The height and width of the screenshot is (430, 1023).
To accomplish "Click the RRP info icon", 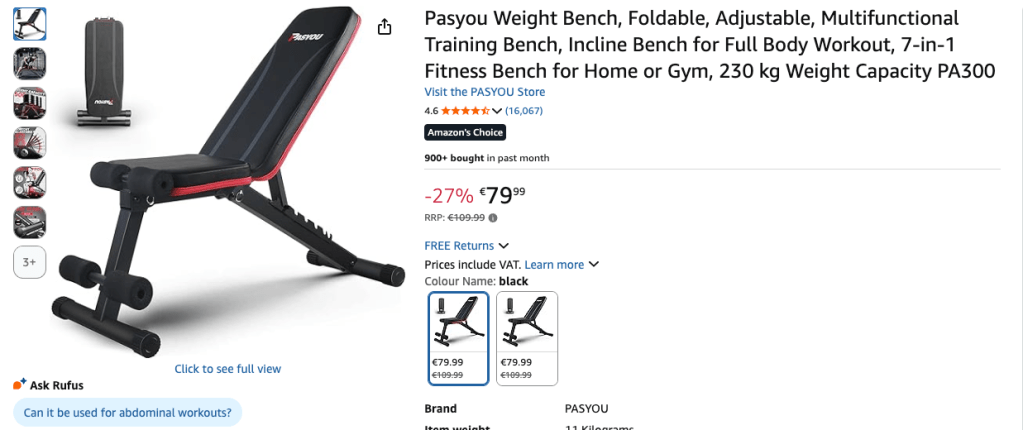I will pos(493,217).
